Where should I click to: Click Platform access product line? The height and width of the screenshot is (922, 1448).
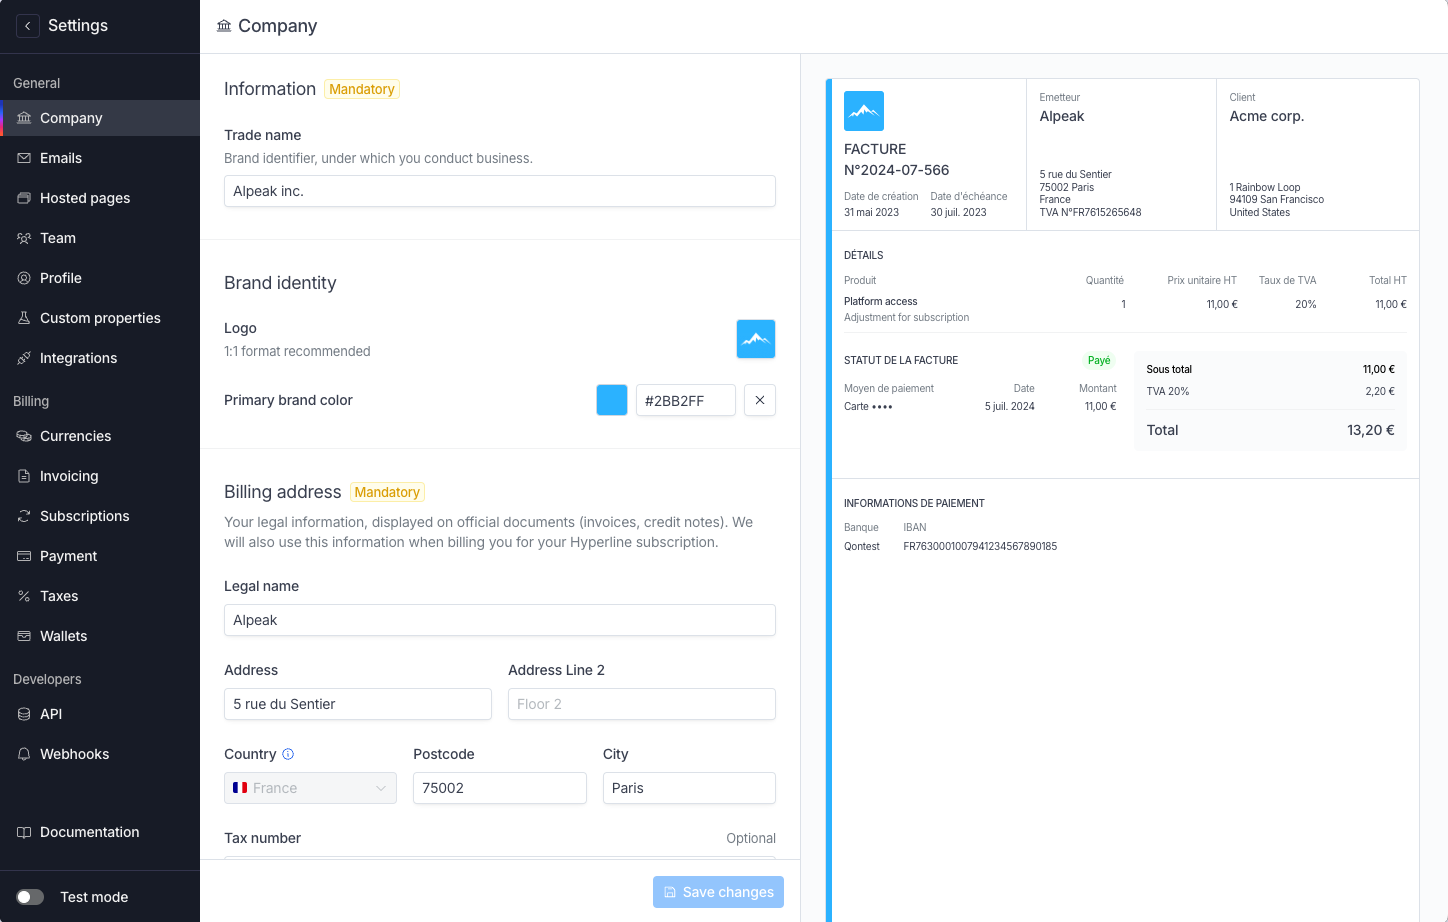point(881,301)
